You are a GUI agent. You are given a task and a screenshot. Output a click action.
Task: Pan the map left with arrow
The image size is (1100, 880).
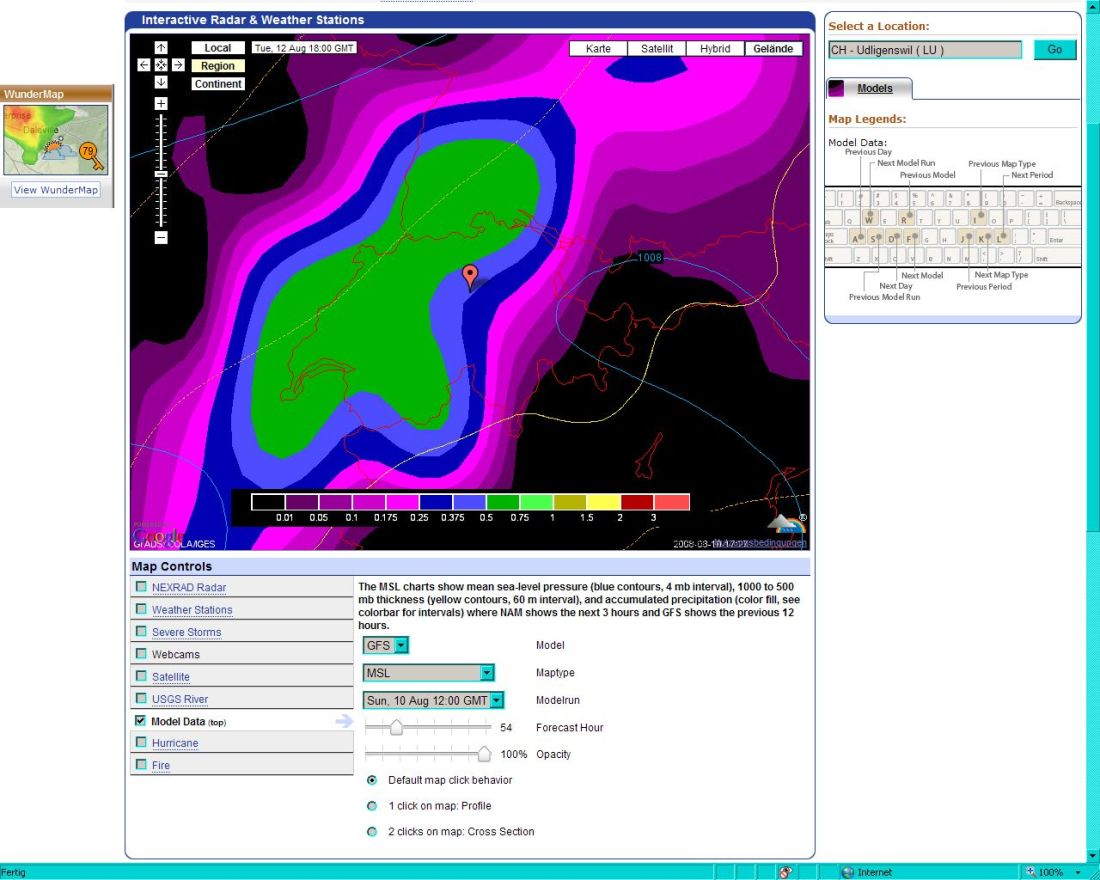tap(144, 65)
